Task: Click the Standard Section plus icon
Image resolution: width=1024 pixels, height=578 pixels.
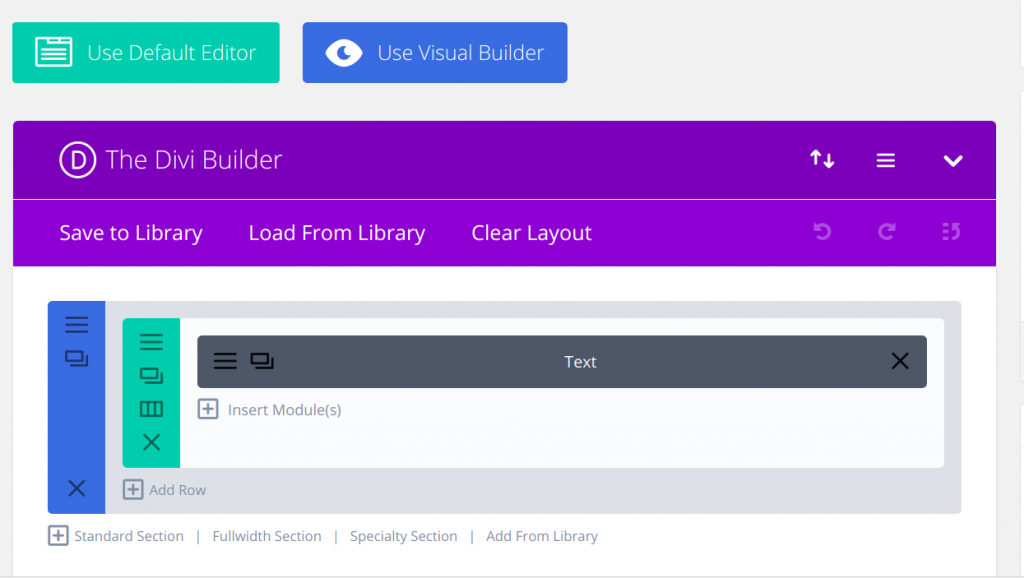Action: [58, 536]
